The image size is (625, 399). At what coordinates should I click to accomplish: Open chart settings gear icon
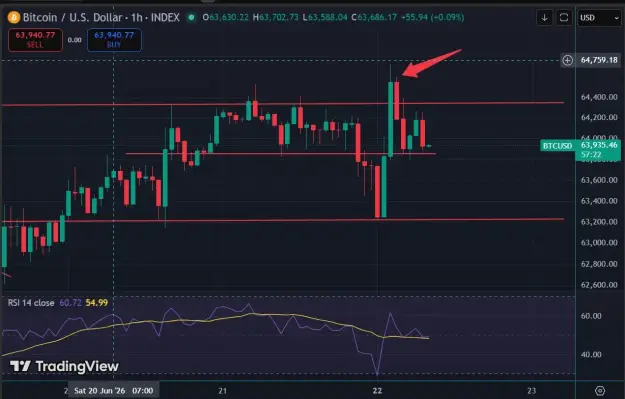[600, 390]
